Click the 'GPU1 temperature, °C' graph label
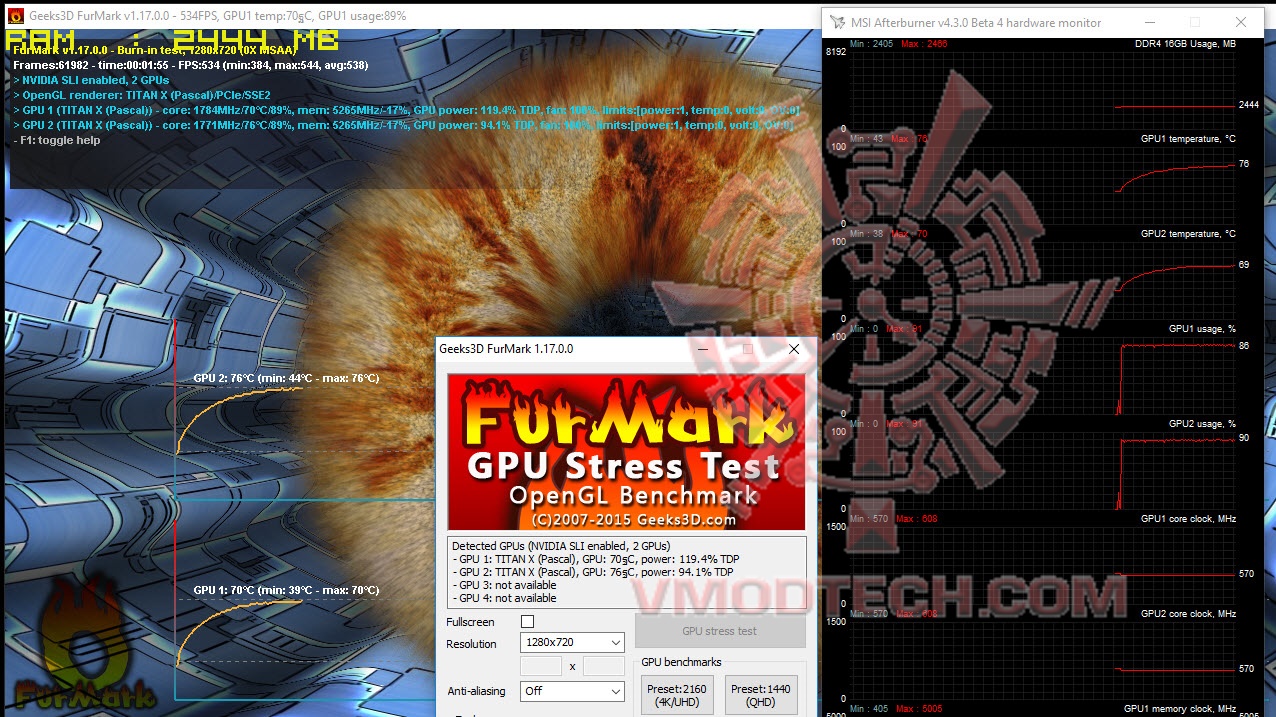The width and height of the screenshot is (1276, 717). tap(1188, 139)
